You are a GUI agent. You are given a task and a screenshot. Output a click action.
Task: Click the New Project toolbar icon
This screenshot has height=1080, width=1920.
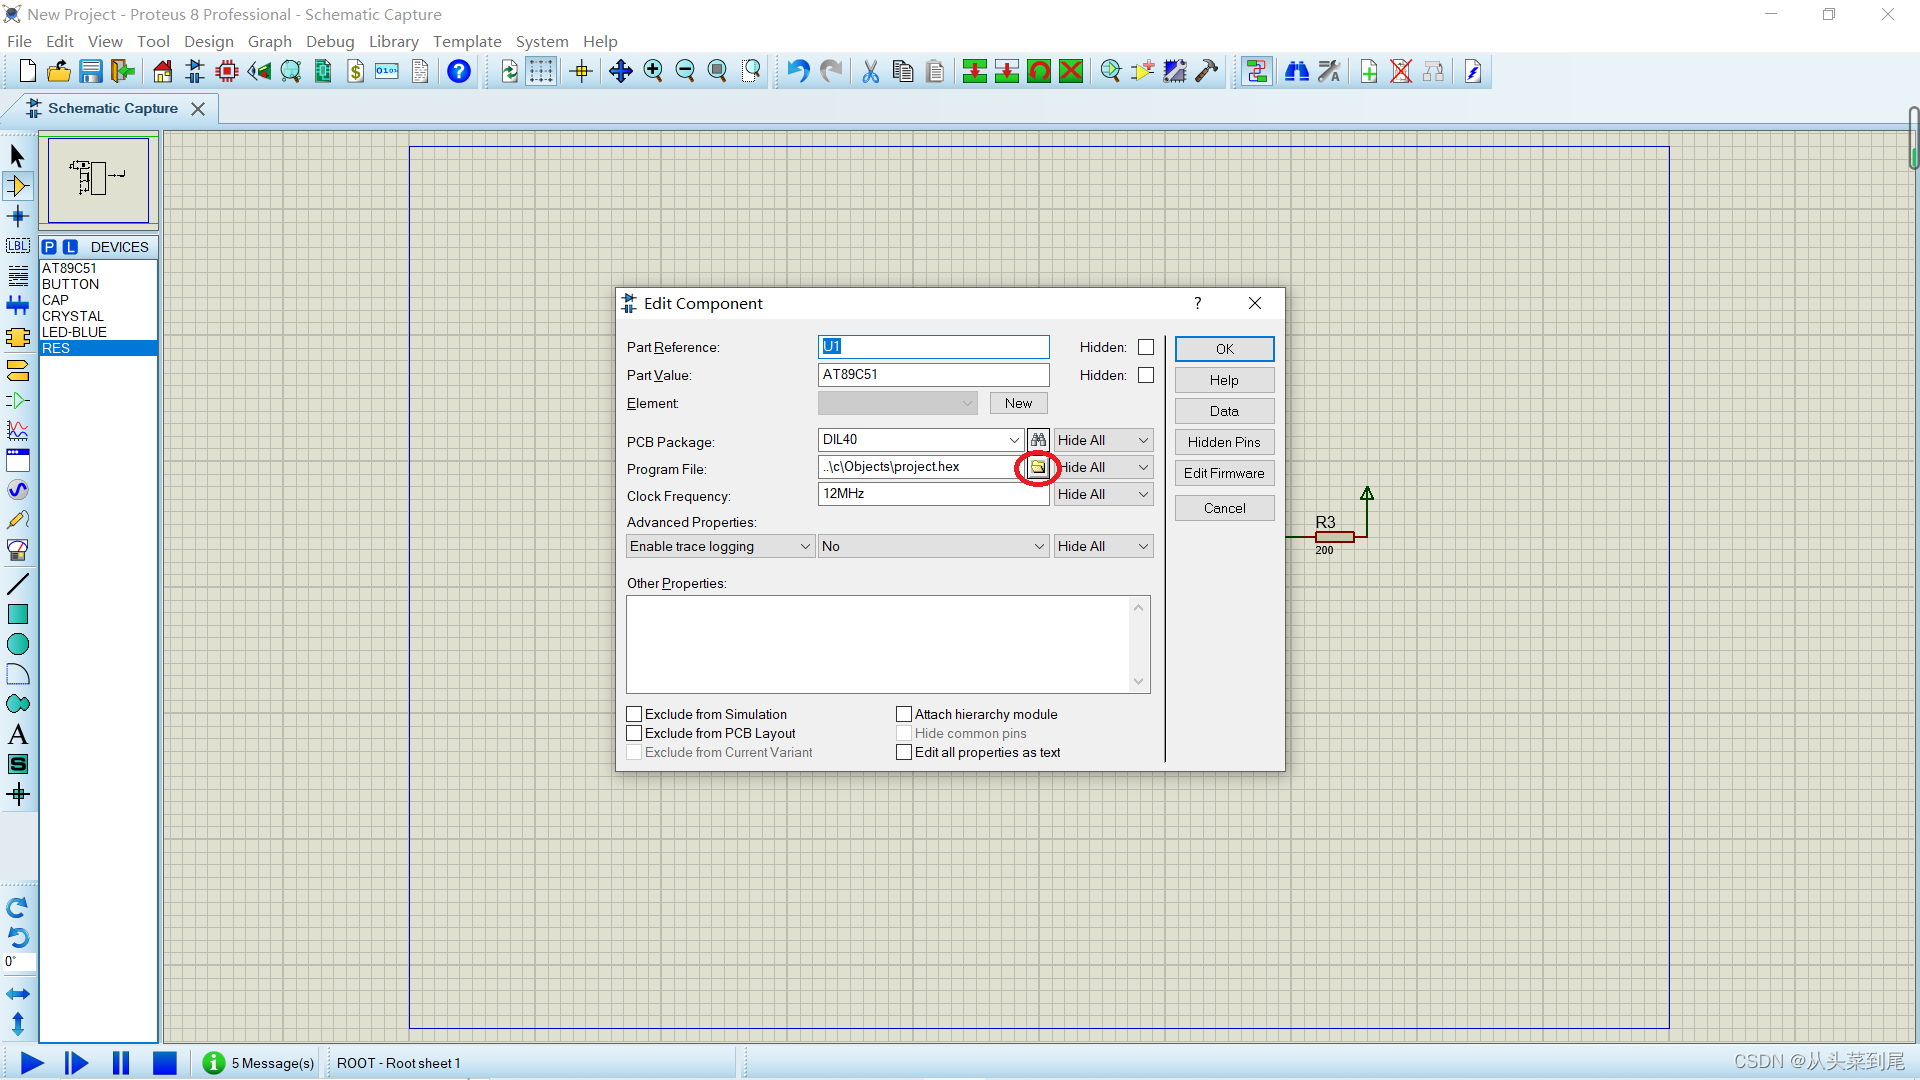pos(27,71)
